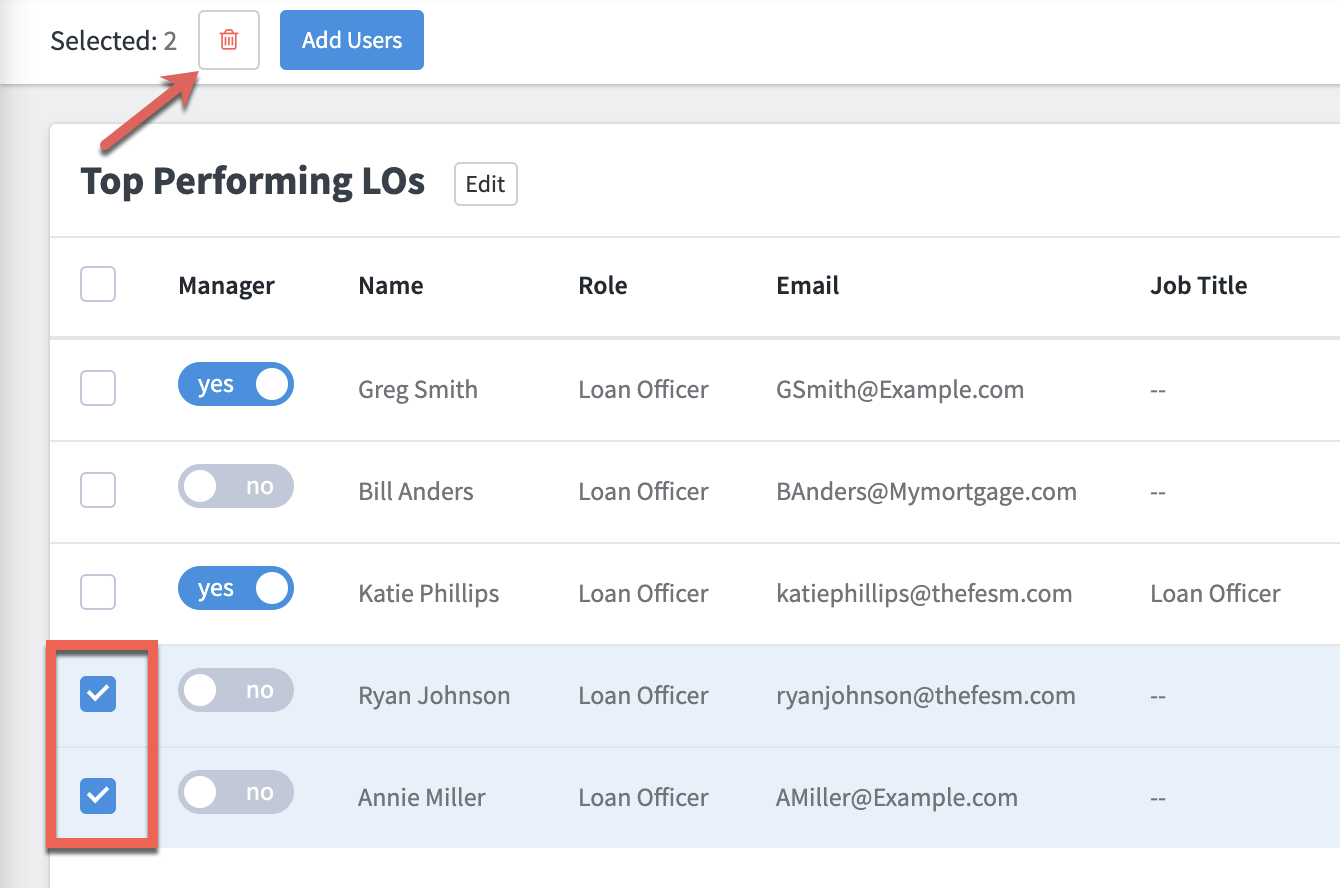The height and width of the screenshot is (888, 1340).
Task: Turn off Katie Phillips' Manager toggle
Action: coord(236,588)
